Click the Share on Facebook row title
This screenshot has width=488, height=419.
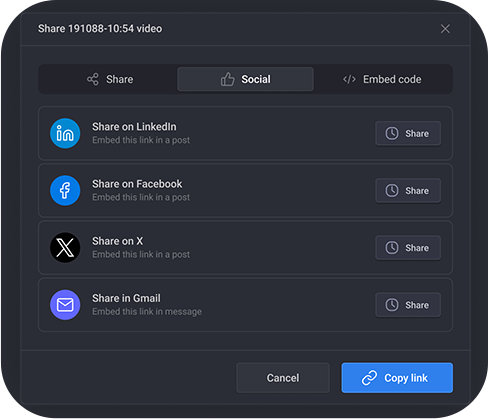click(x=137, y=184)
